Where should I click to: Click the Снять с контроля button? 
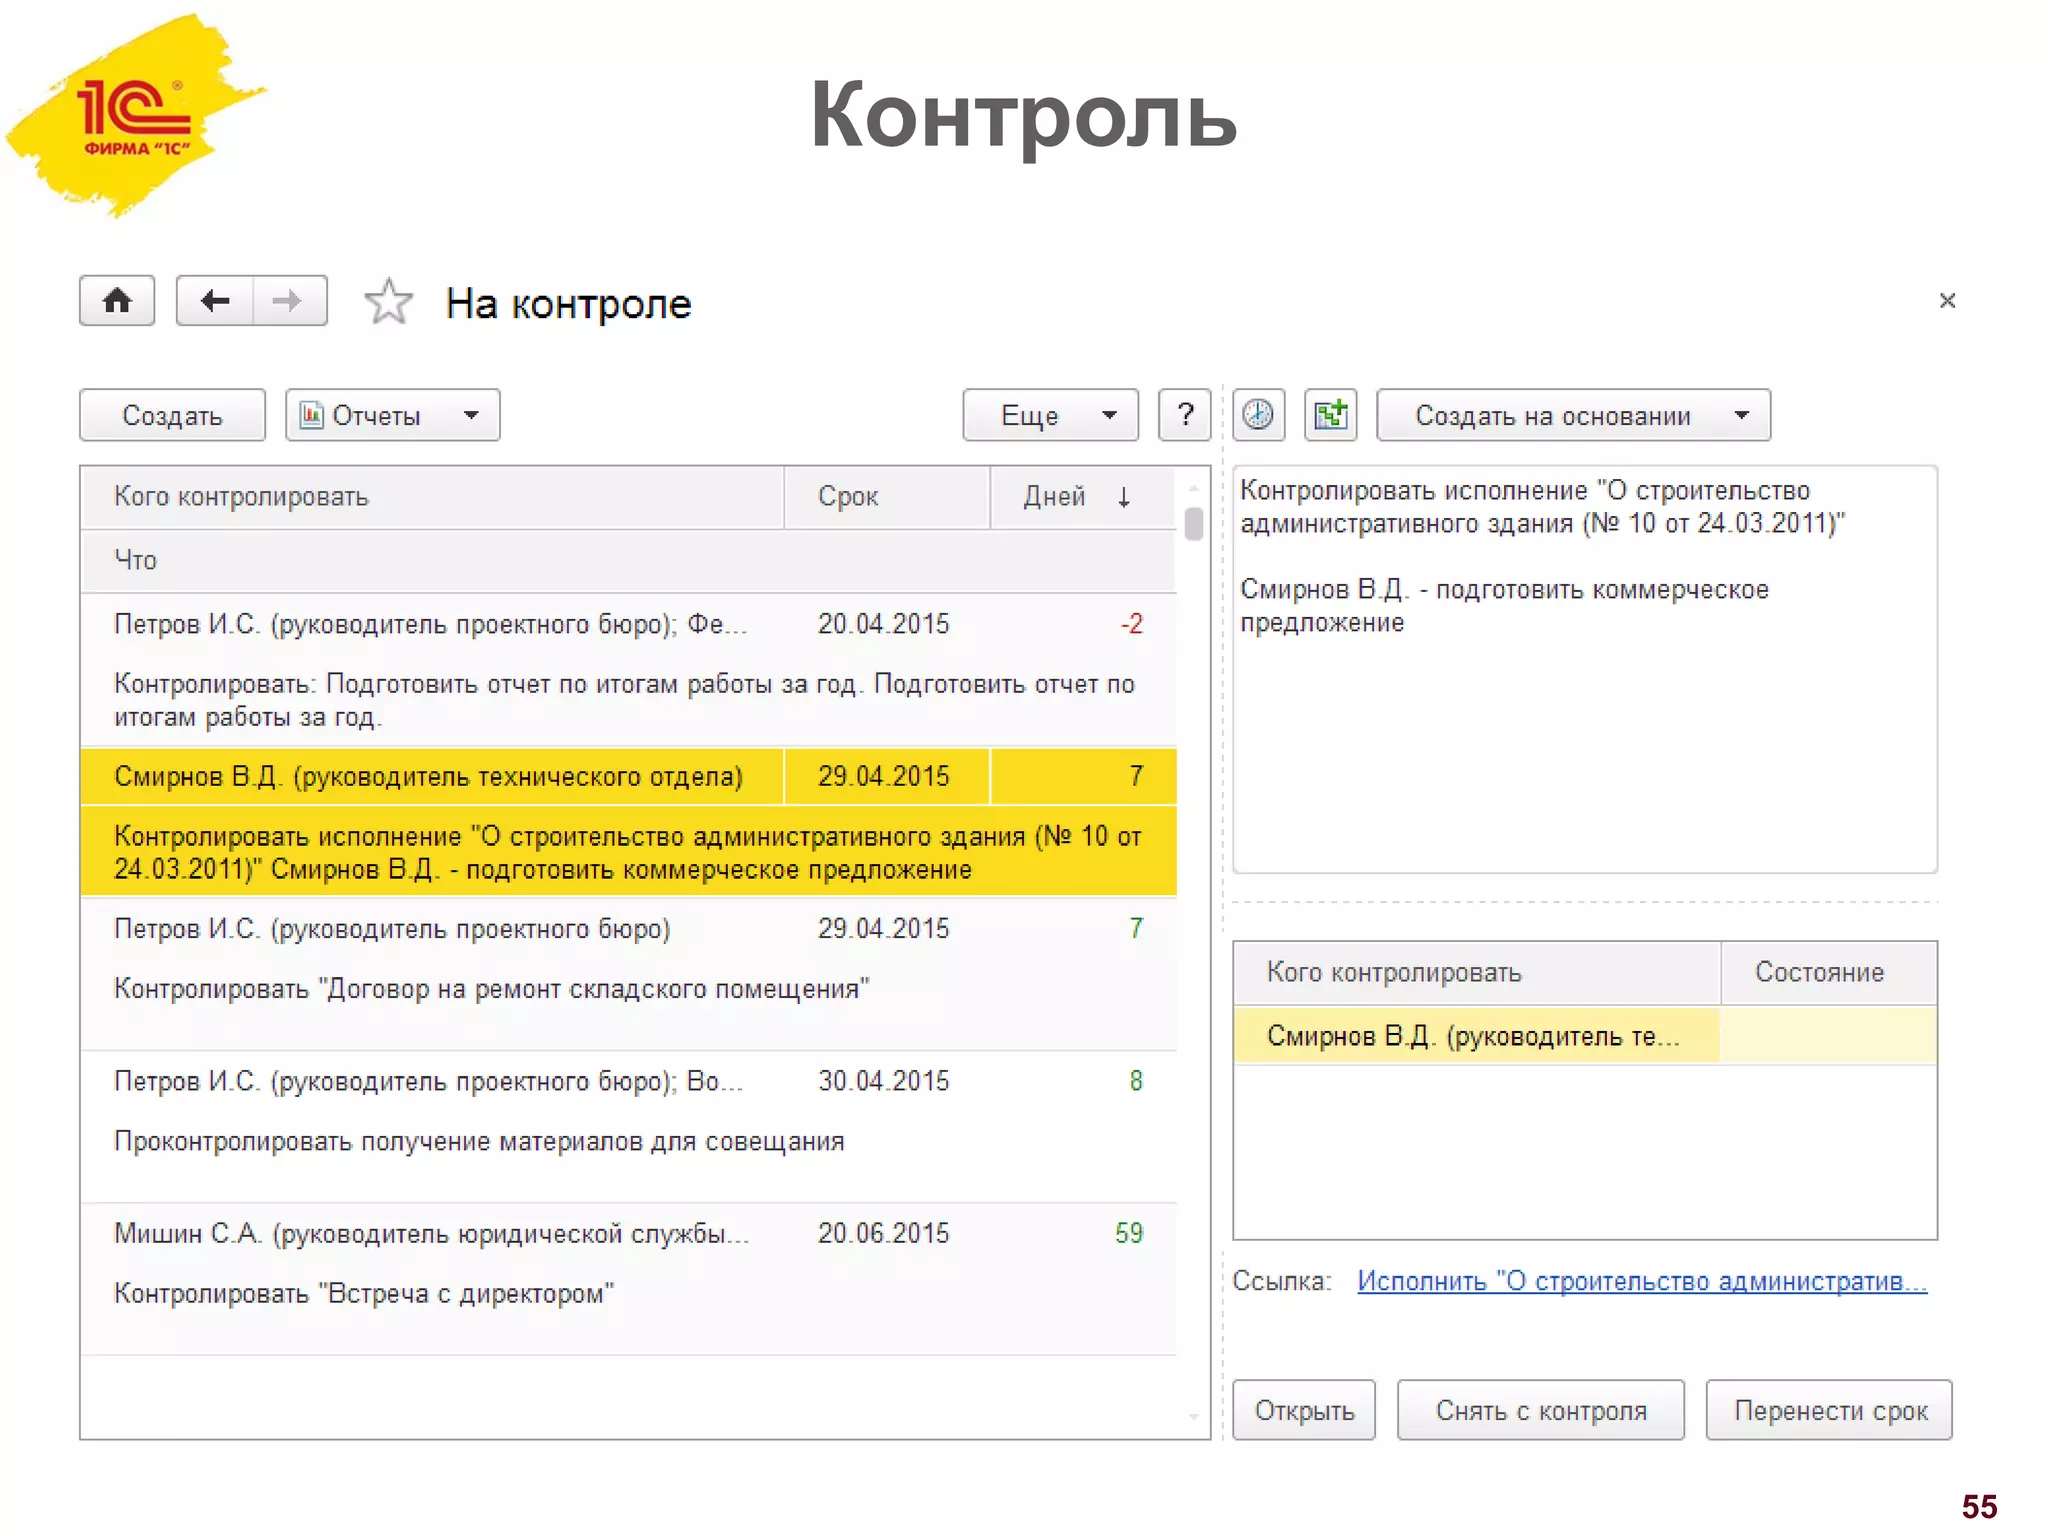(x=1541, y=1410)
